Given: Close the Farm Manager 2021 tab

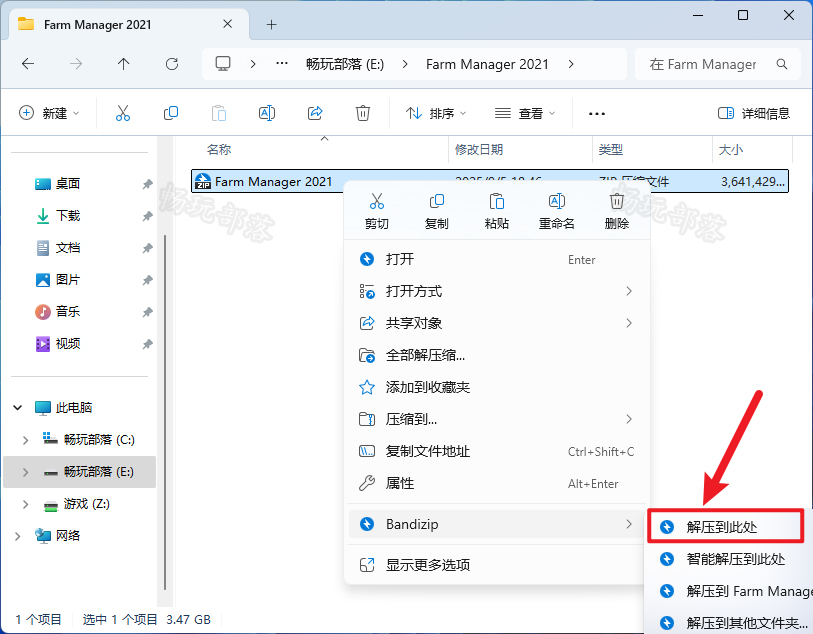Looking at the screenshot, I should pos(228,24).
